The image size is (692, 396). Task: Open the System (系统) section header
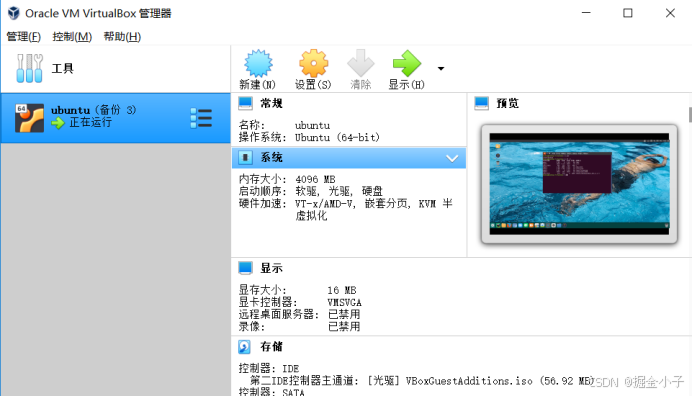click(349, 158)
